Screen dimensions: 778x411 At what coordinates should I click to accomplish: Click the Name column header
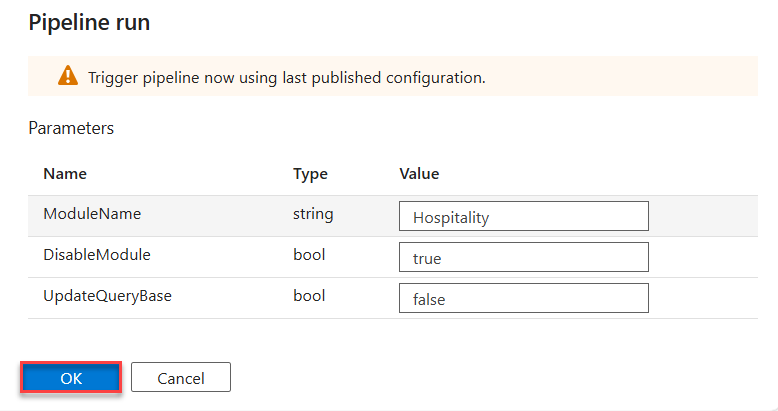(65, 174)
